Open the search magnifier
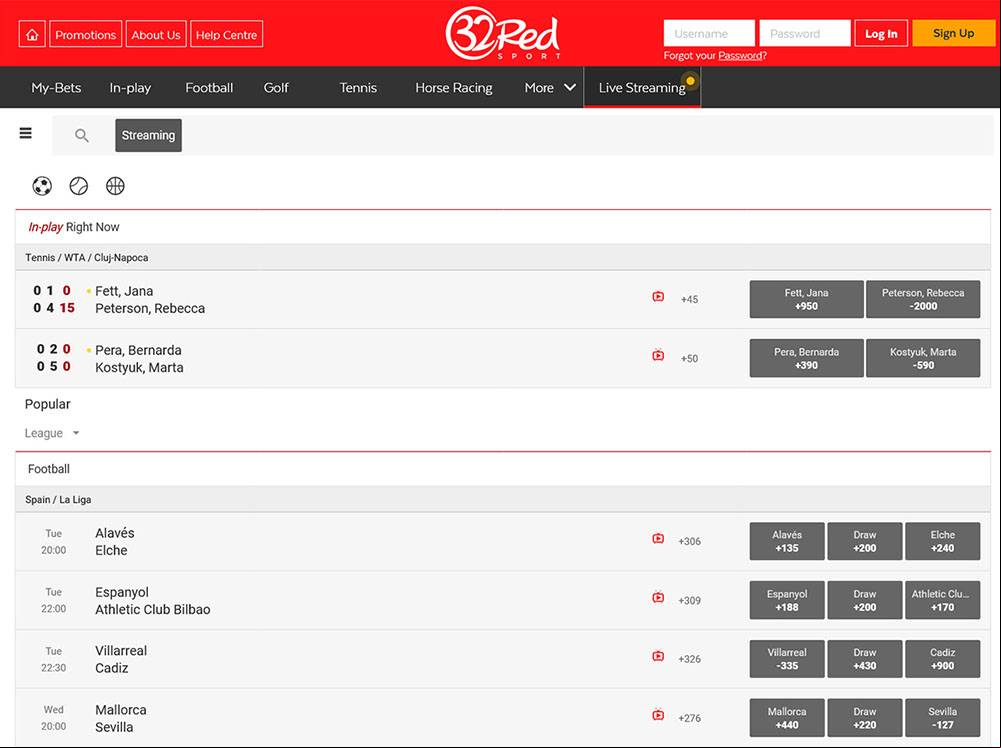The height and width of the screenshot is (748, 1001). 82,135
